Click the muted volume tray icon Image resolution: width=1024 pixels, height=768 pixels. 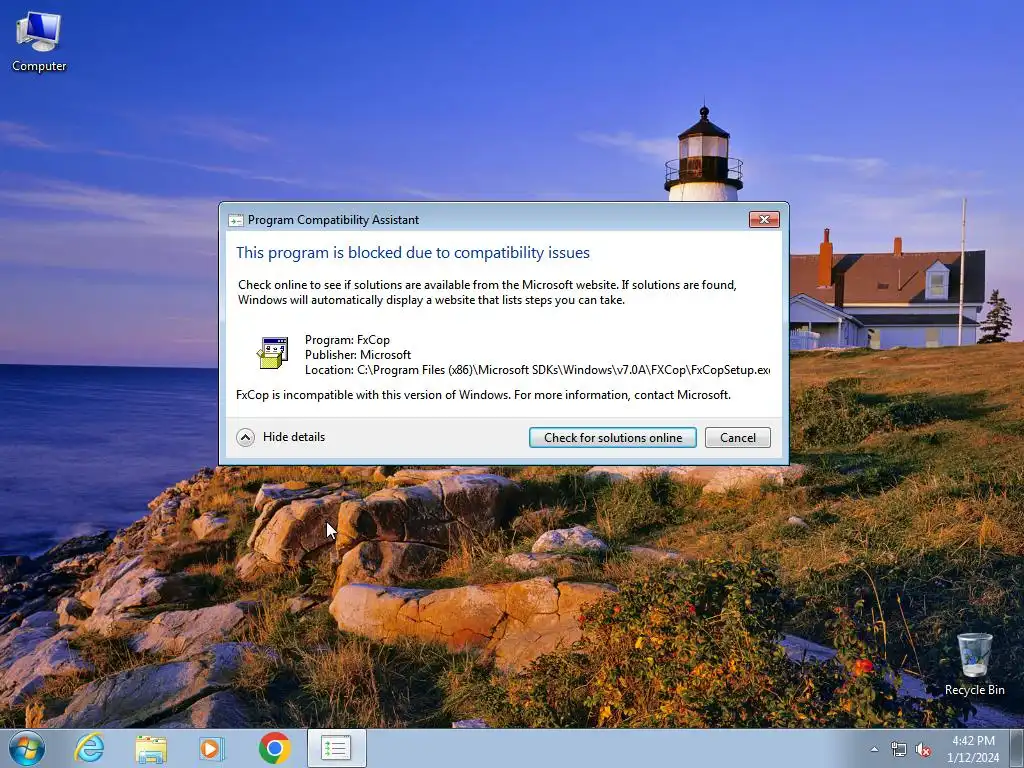click(x=923, y=749)
